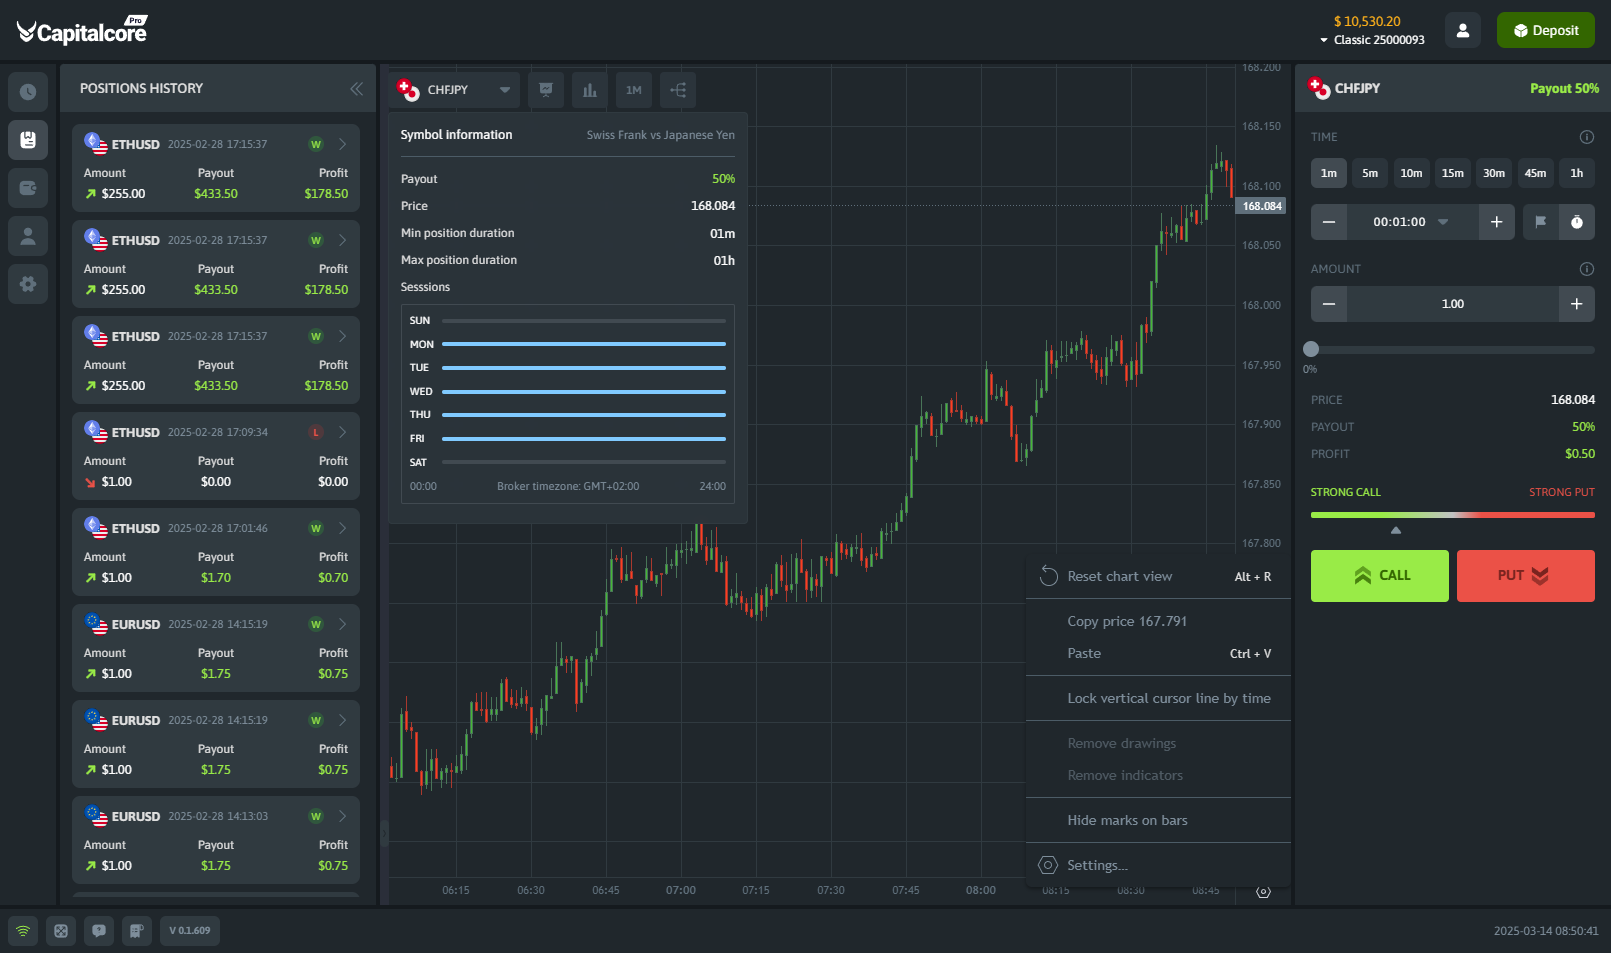Viewport: 1611px width, 953px height.
Task: Click the receipt icon in the bottom bar
Action: click(137, 931)
